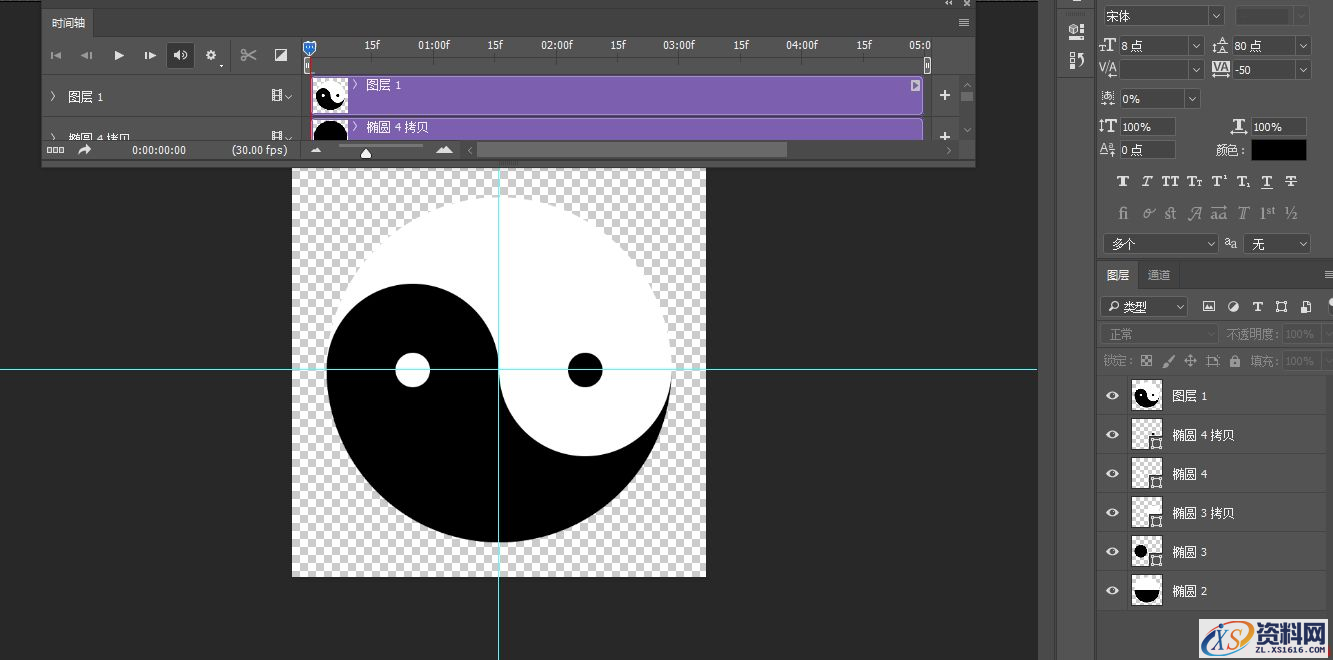Click the + button on the 图层 1 track
Viewport: 1333px width, 660px height.
coord(944,94)
